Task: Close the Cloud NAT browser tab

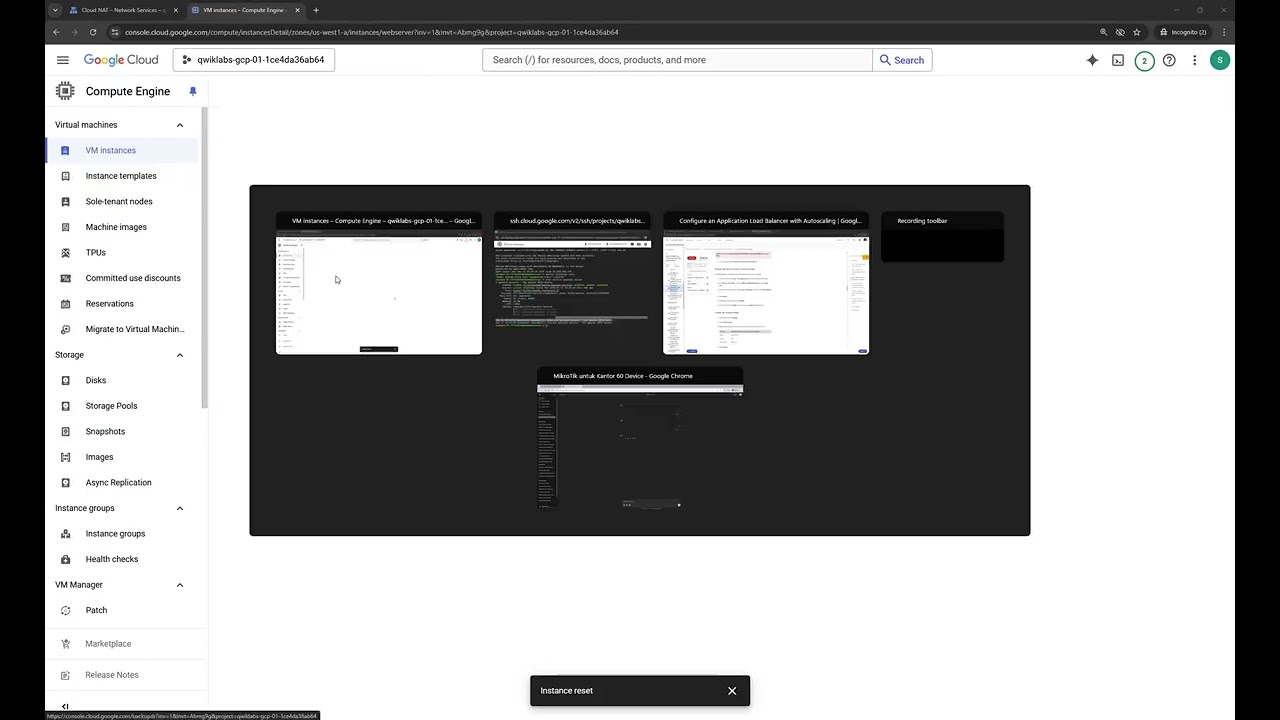Action: click(x=176, y=10)
